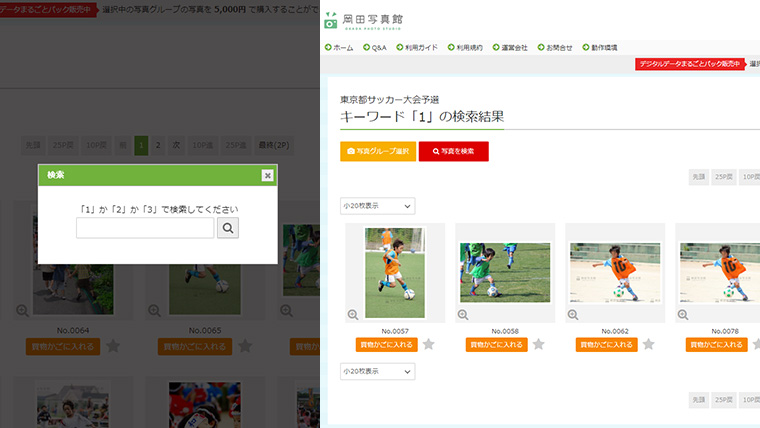Favorite photo No.0057 with the star

[428, 344]
